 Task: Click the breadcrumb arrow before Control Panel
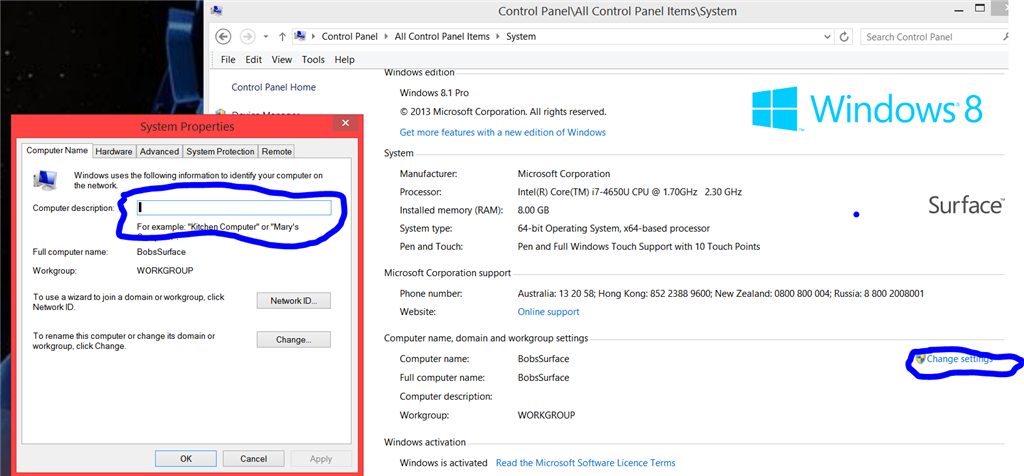[313, 37]
